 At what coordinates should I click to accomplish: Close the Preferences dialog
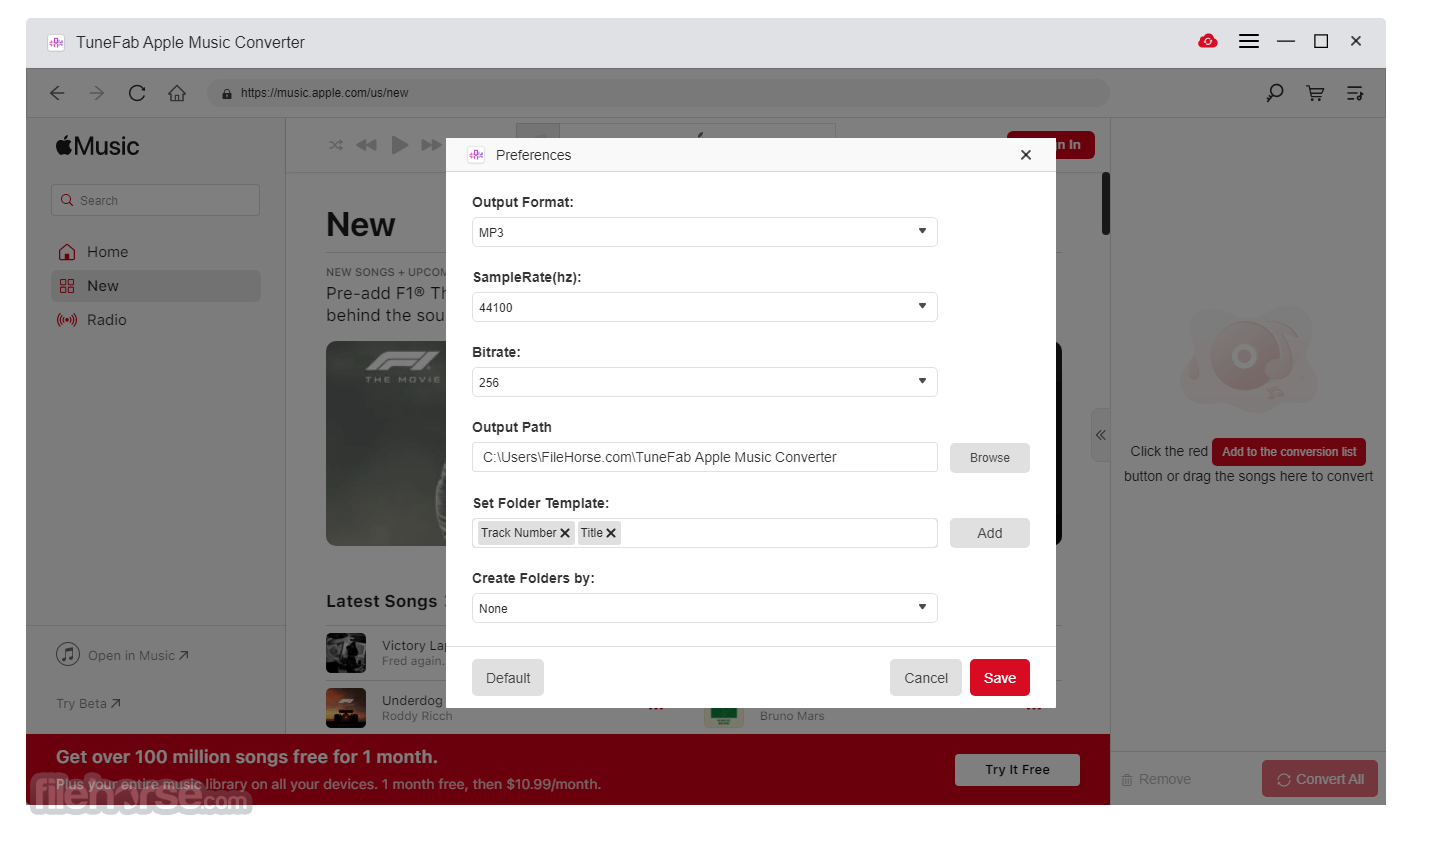(x=1026, y=155)
